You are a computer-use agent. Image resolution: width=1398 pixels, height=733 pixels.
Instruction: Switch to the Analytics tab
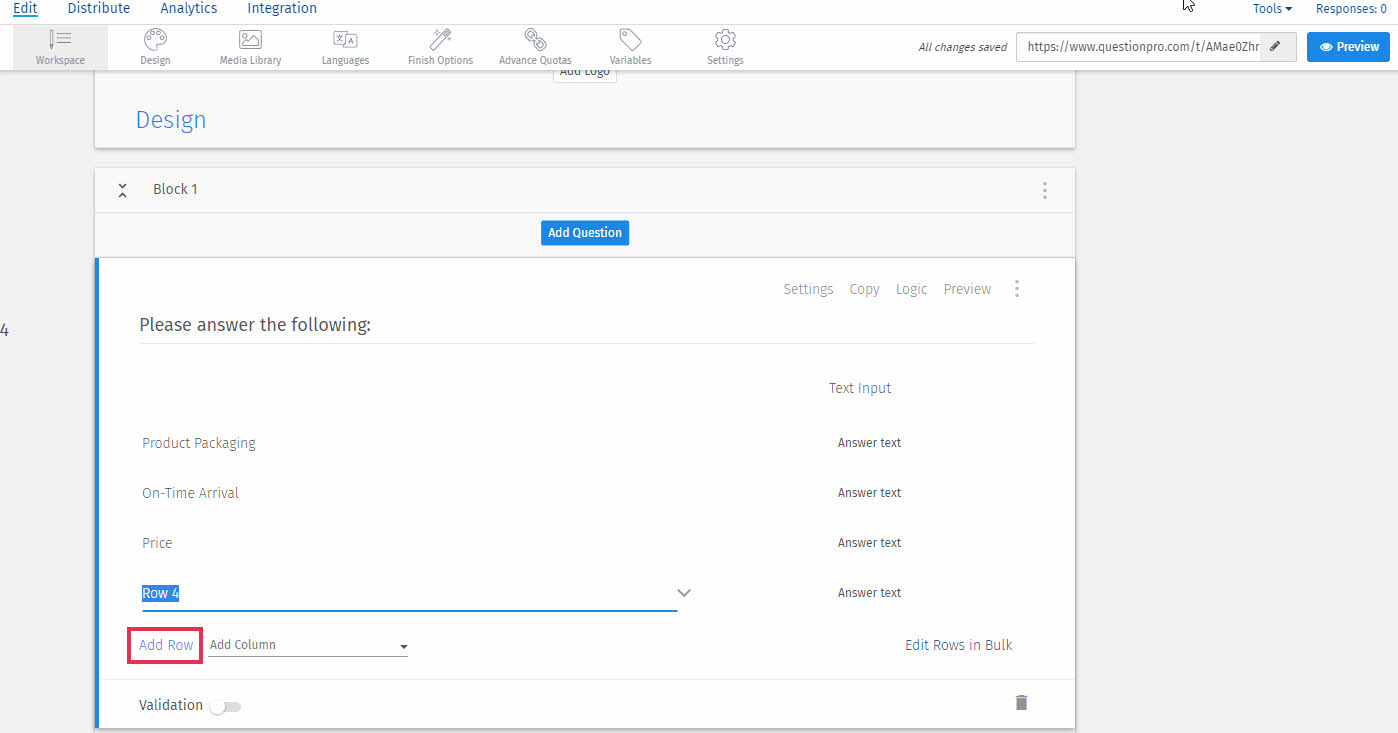(x=188, y=9)
